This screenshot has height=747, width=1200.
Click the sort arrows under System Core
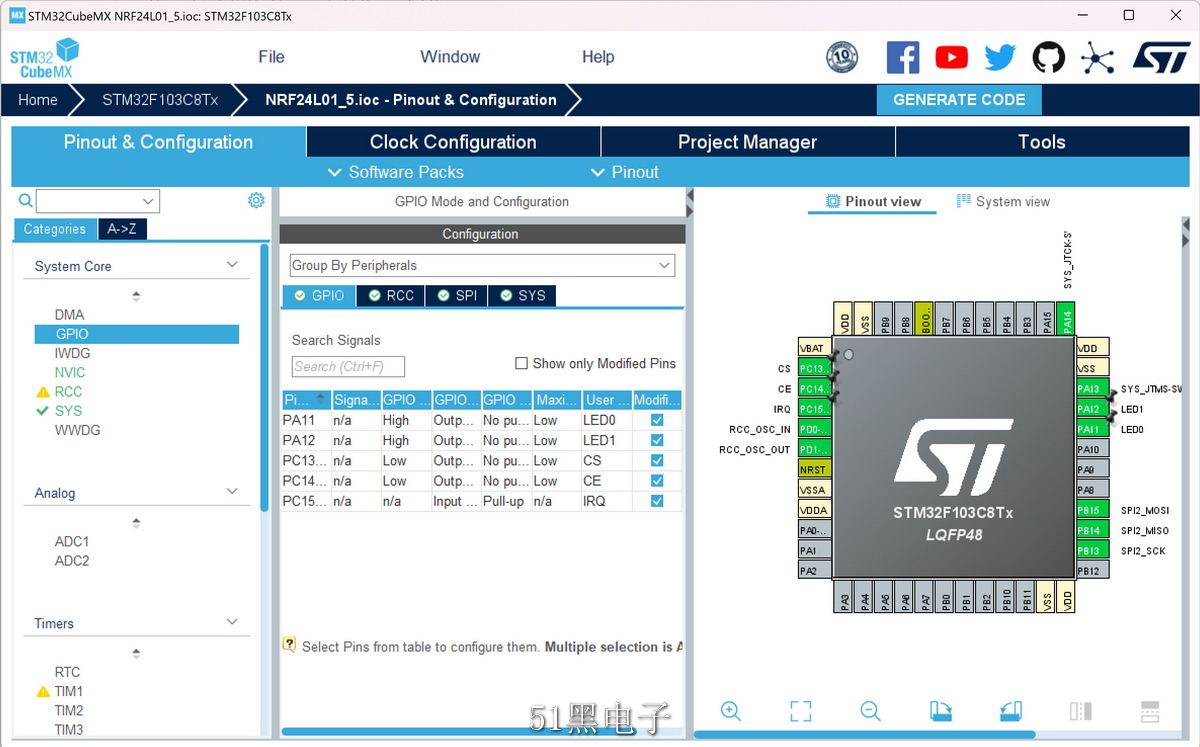tap(136, 296)
